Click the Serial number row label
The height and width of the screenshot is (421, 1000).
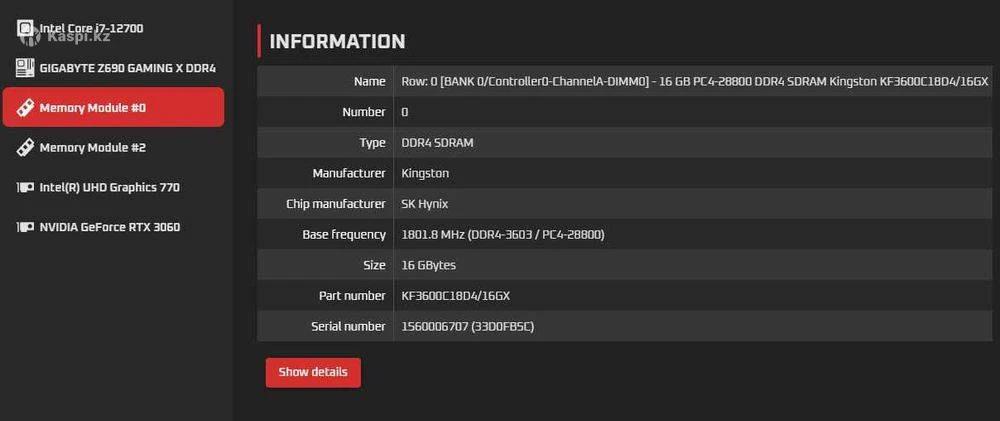point(348,326)
